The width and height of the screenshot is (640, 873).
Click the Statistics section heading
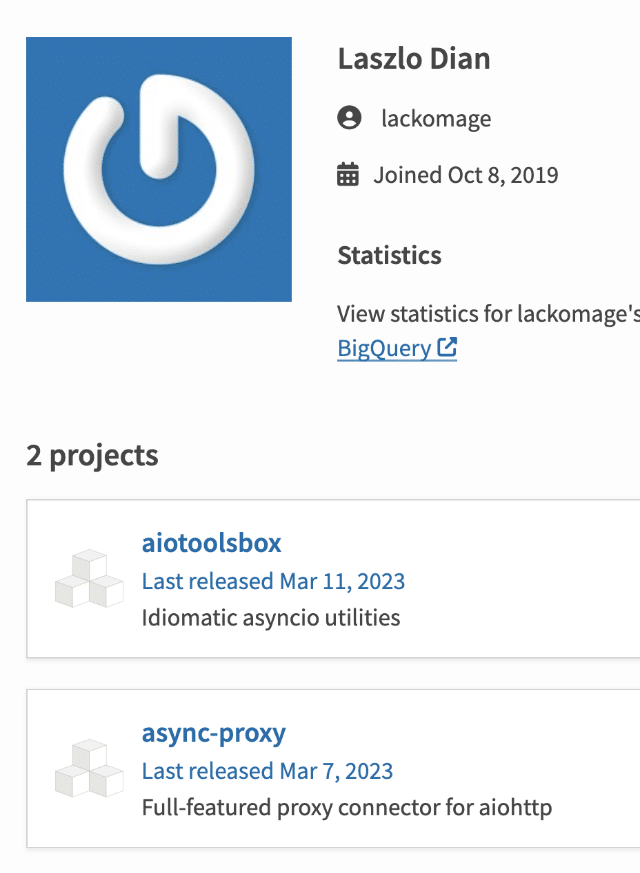click(x=389, y=255)
